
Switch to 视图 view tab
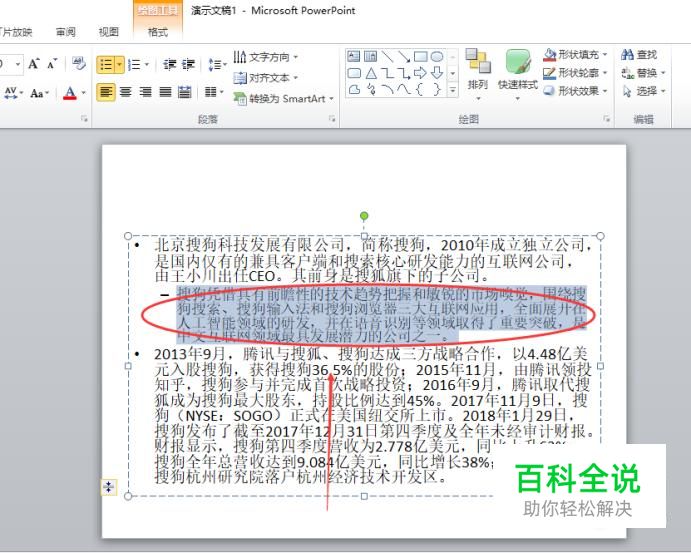pos(108,32)
